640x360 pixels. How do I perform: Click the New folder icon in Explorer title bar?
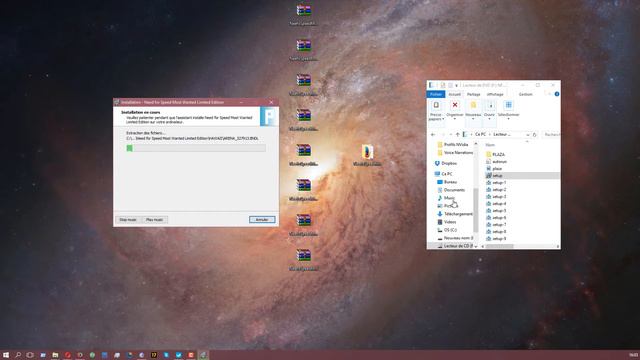(450, 85)
